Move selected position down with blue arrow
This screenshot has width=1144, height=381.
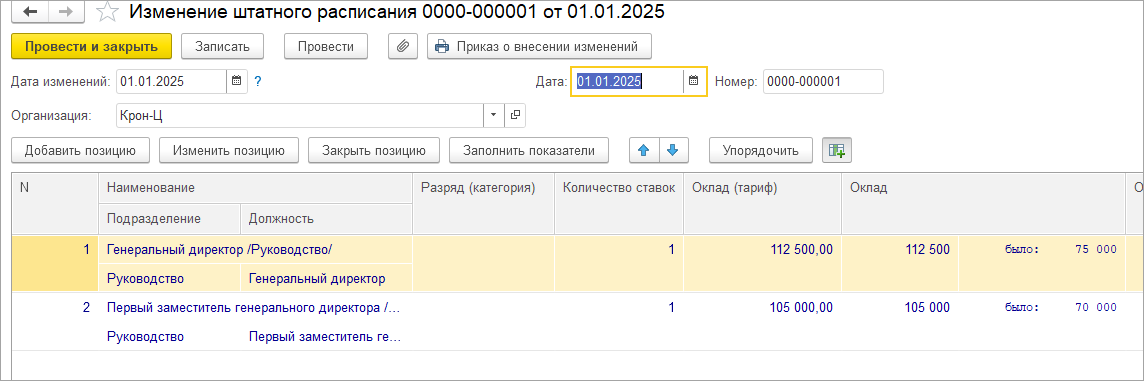[673, 150]
